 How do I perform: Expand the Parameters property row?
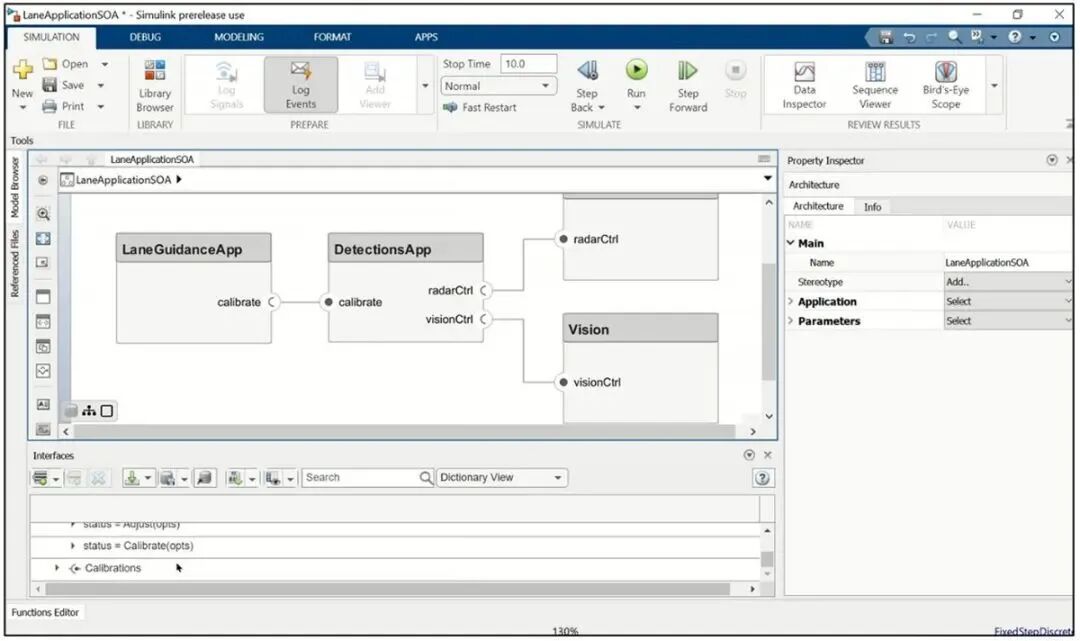pyautogui.click(x=791, y=321)
